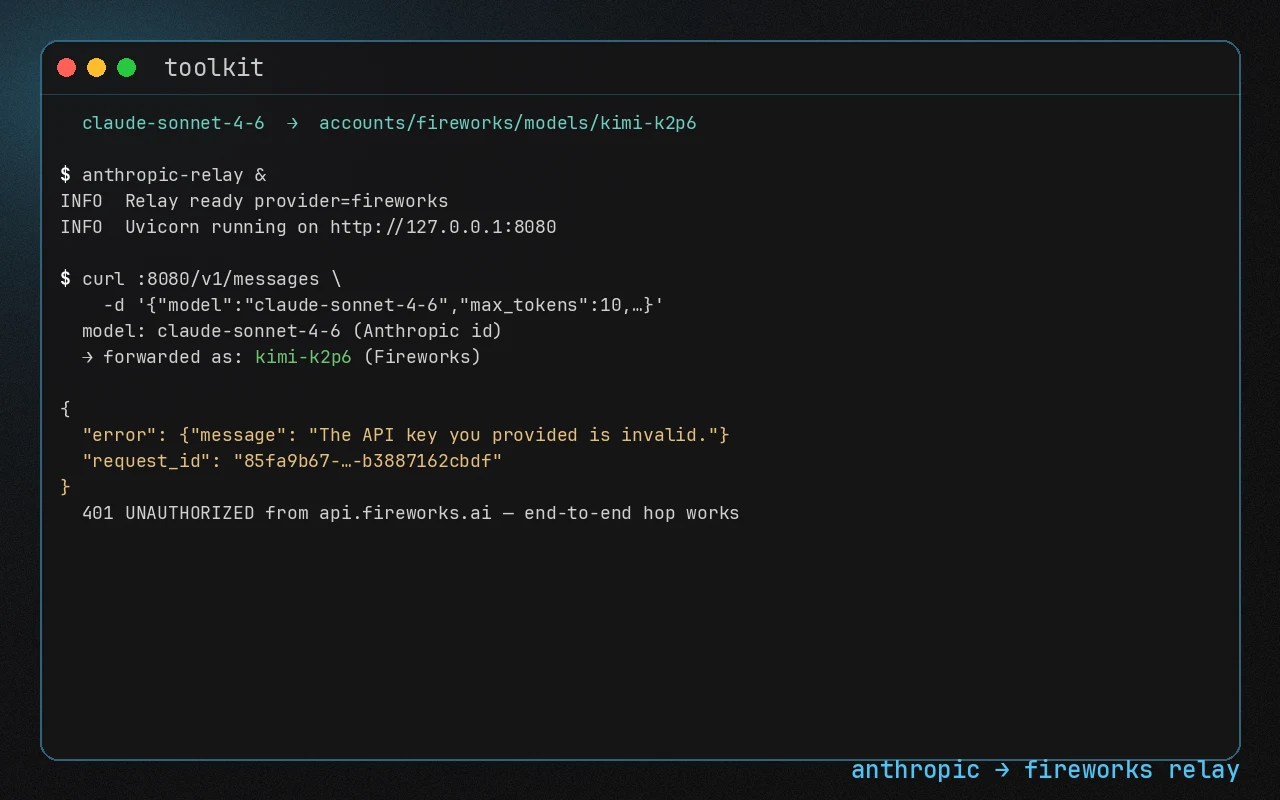Select the "(Anthropic id)" model line
Screen dimensions: 1280x800
pos(292,331)
